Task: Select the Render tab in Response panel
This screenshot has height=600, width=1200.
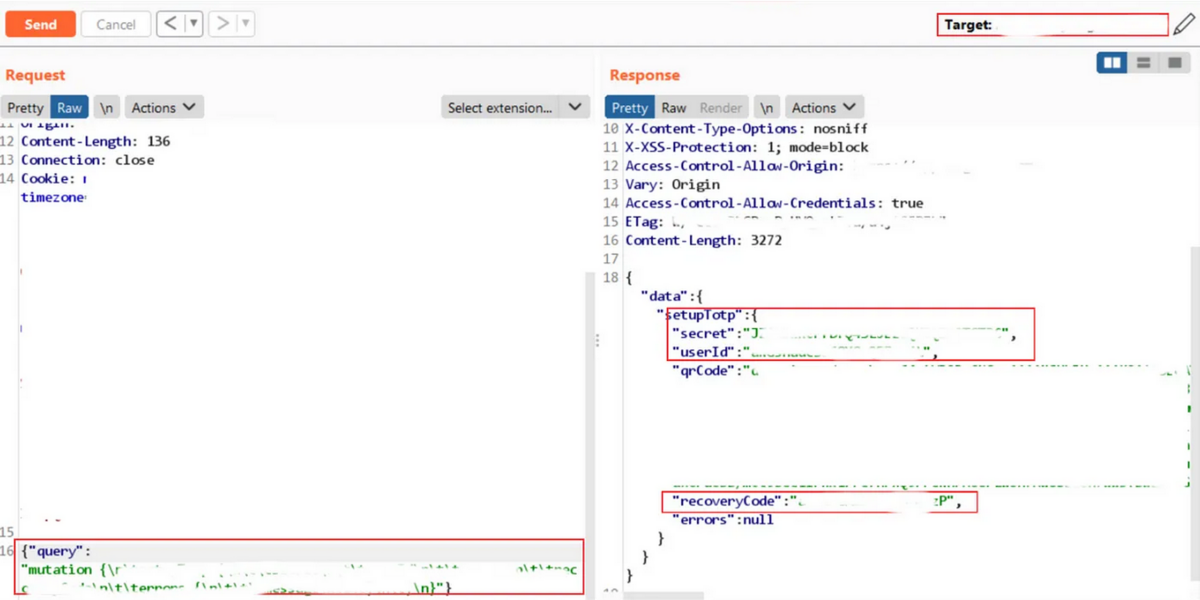Action: [x=721, y=107]
